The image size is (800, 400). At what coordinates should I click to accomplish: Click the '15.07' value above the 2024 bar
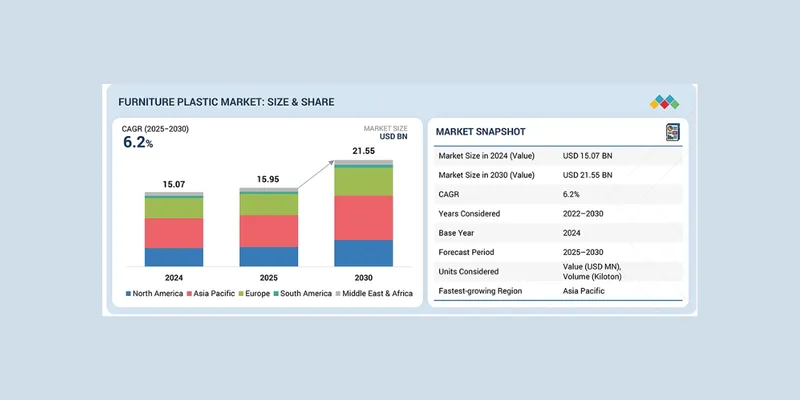[173, 184]
